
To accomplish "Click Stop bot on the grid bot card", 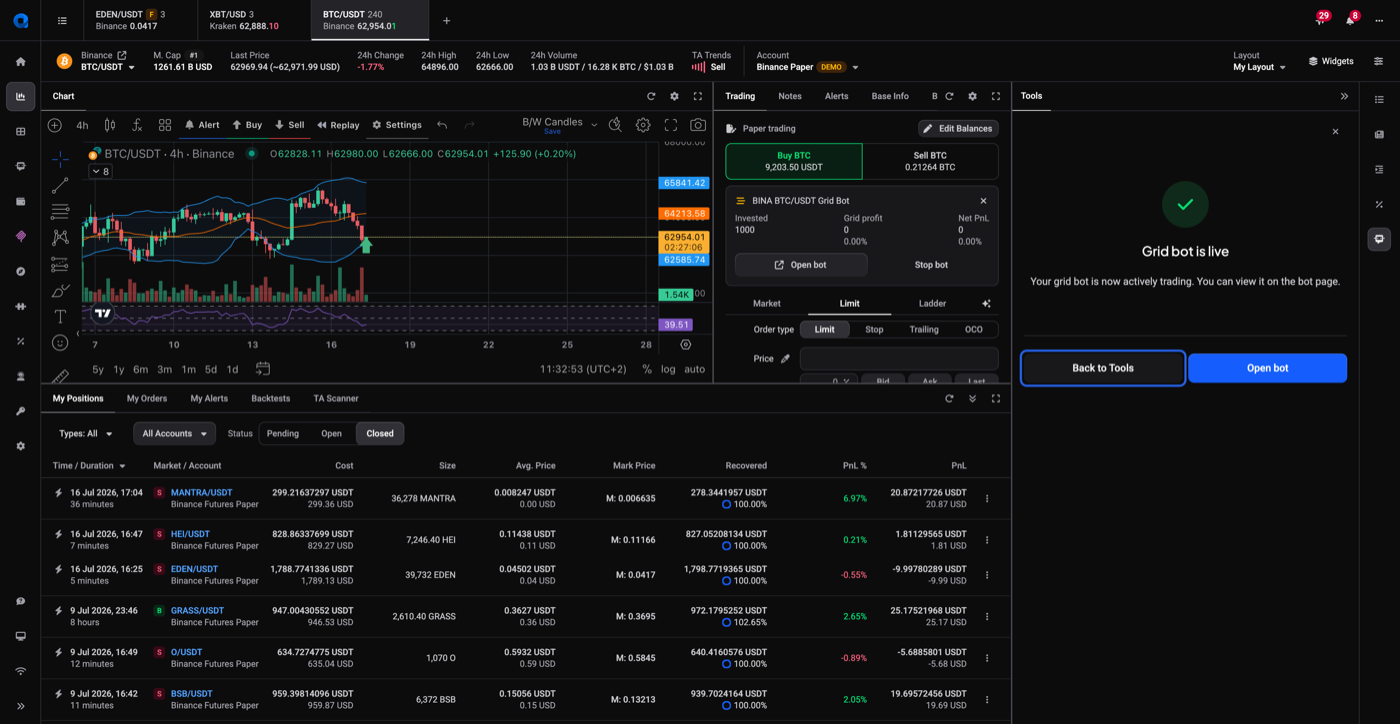I will [x=931, y=265].
